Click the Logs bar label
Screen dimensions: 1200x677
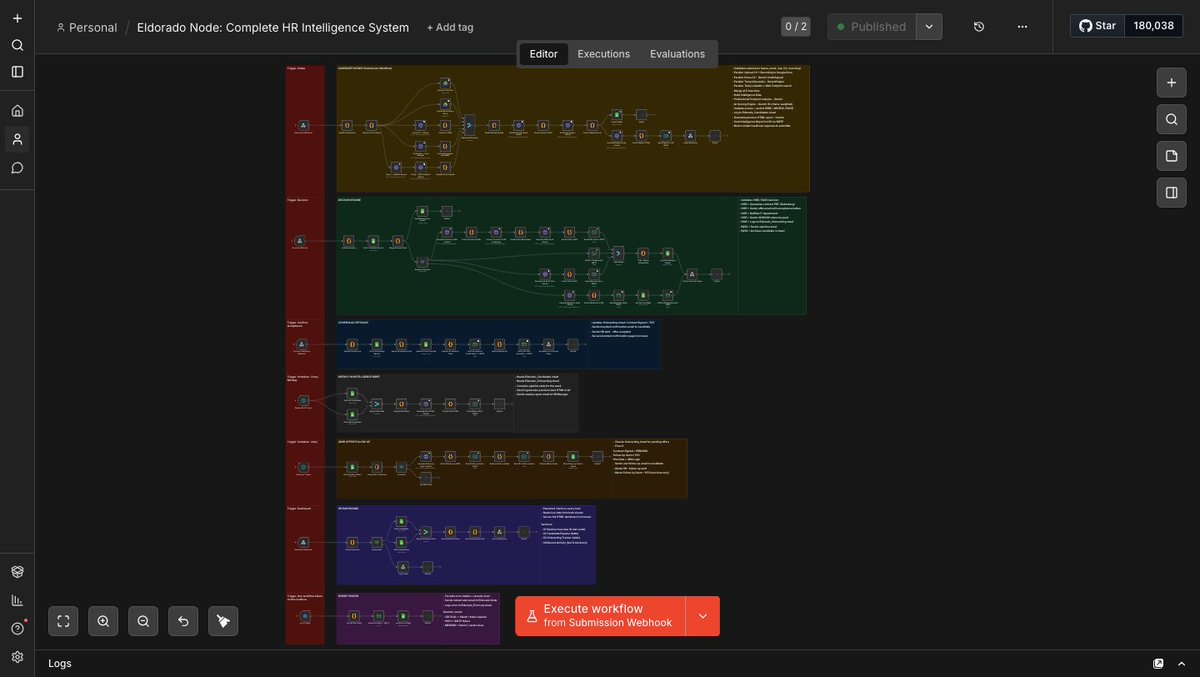[60, 663]
